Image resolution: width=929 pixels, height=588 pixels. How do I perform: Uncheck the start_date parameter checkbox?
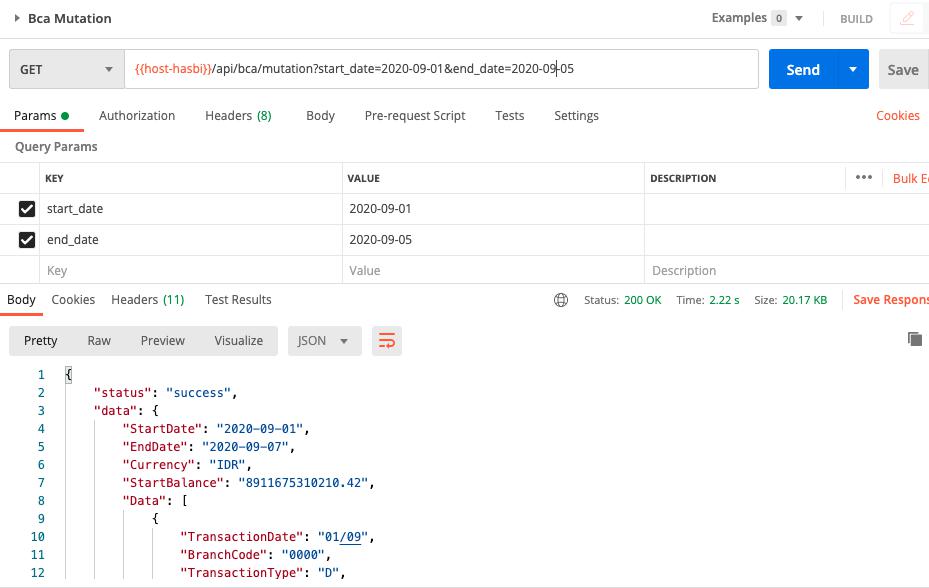(x=27, y=209)
